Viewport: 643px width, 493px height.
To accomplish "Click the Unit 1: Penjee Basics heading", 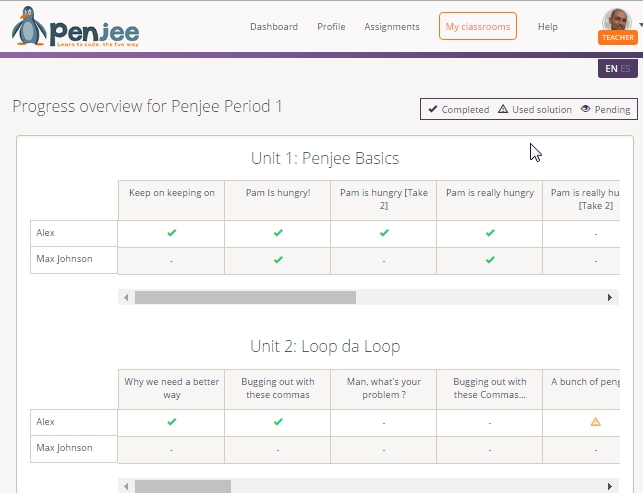I will click(x=325, y=158).
